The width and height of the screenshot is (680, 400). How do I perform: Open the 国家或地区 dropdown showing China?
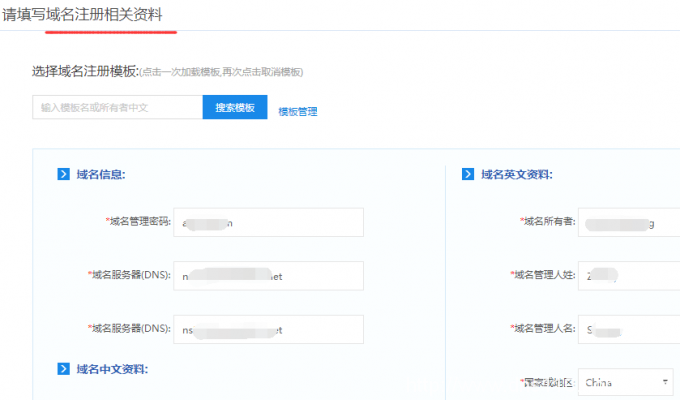click(626, 382)
